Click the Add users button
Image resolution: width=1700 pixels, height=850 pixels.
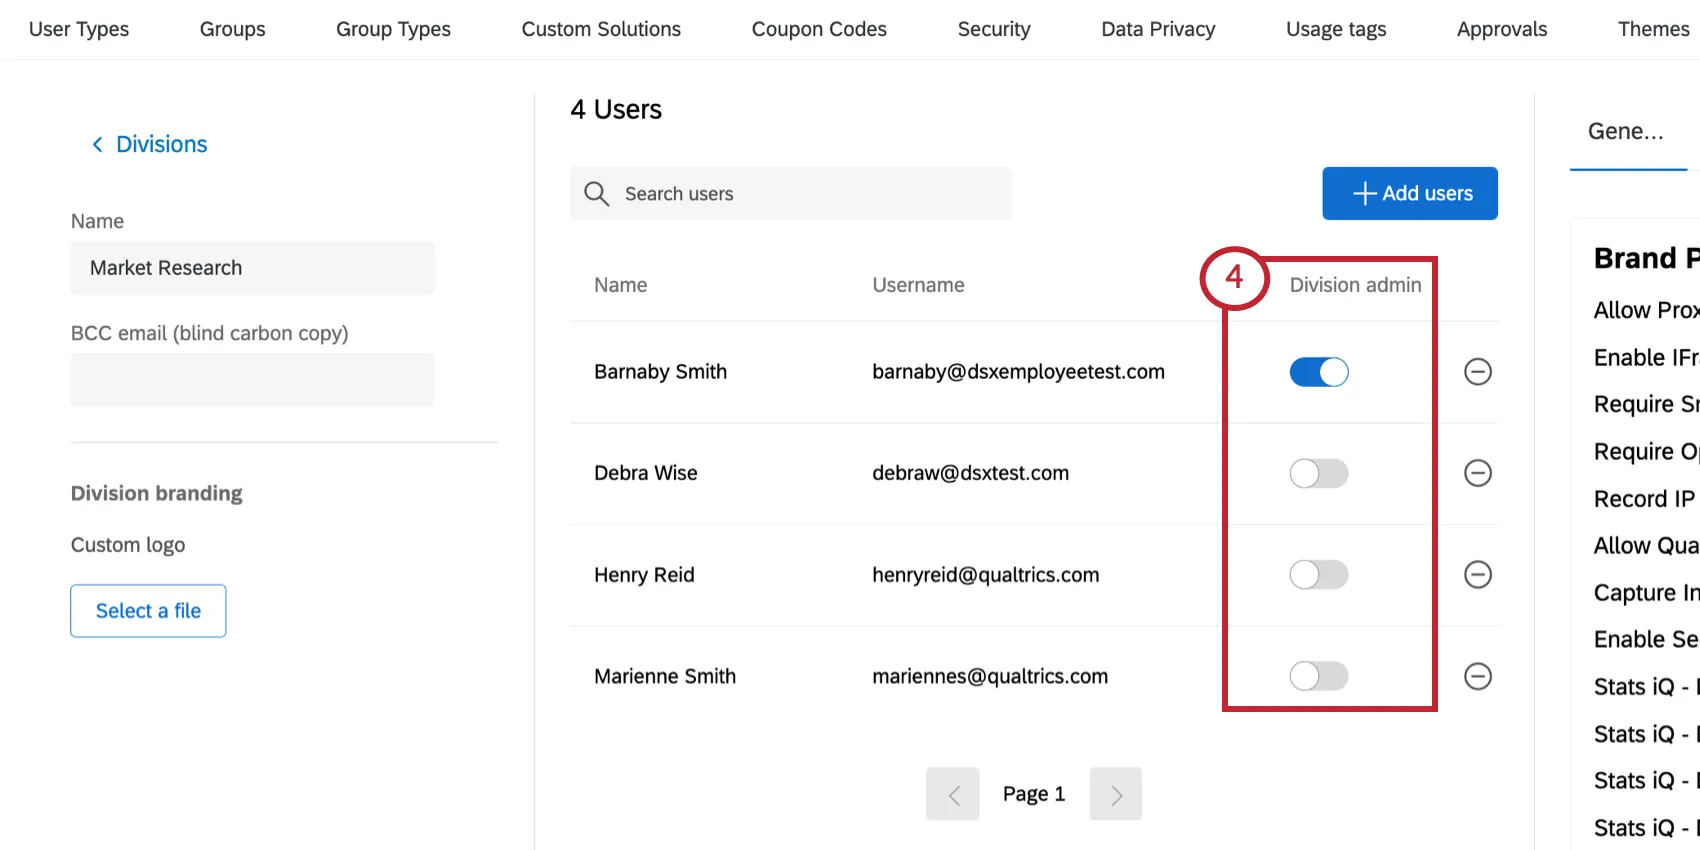click(1409, 194)
